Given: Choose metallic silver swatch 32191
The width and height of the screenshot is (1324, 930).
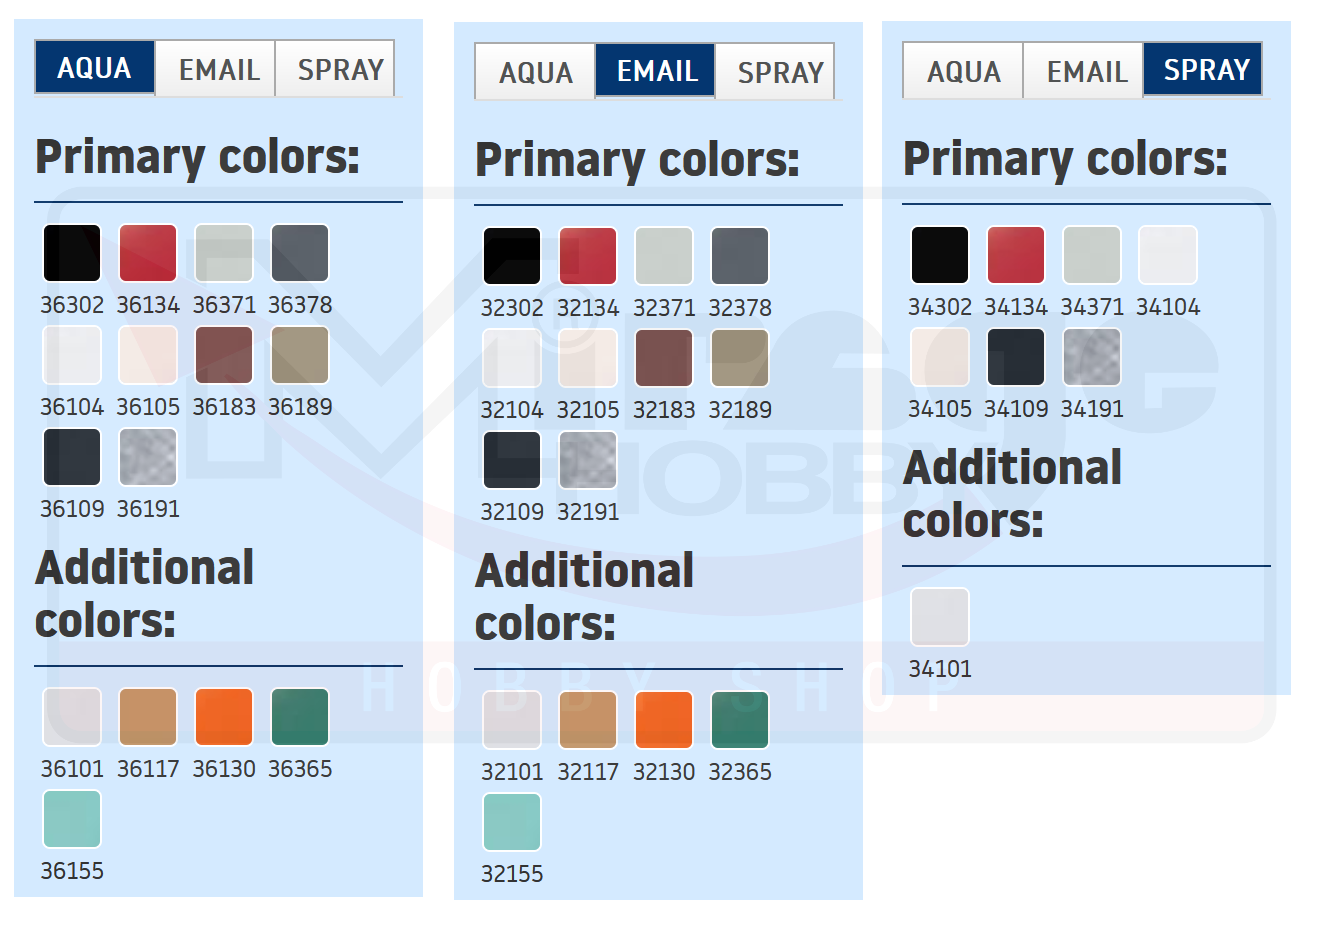Looking at the screenshot, I should click(x=588, y=460).
